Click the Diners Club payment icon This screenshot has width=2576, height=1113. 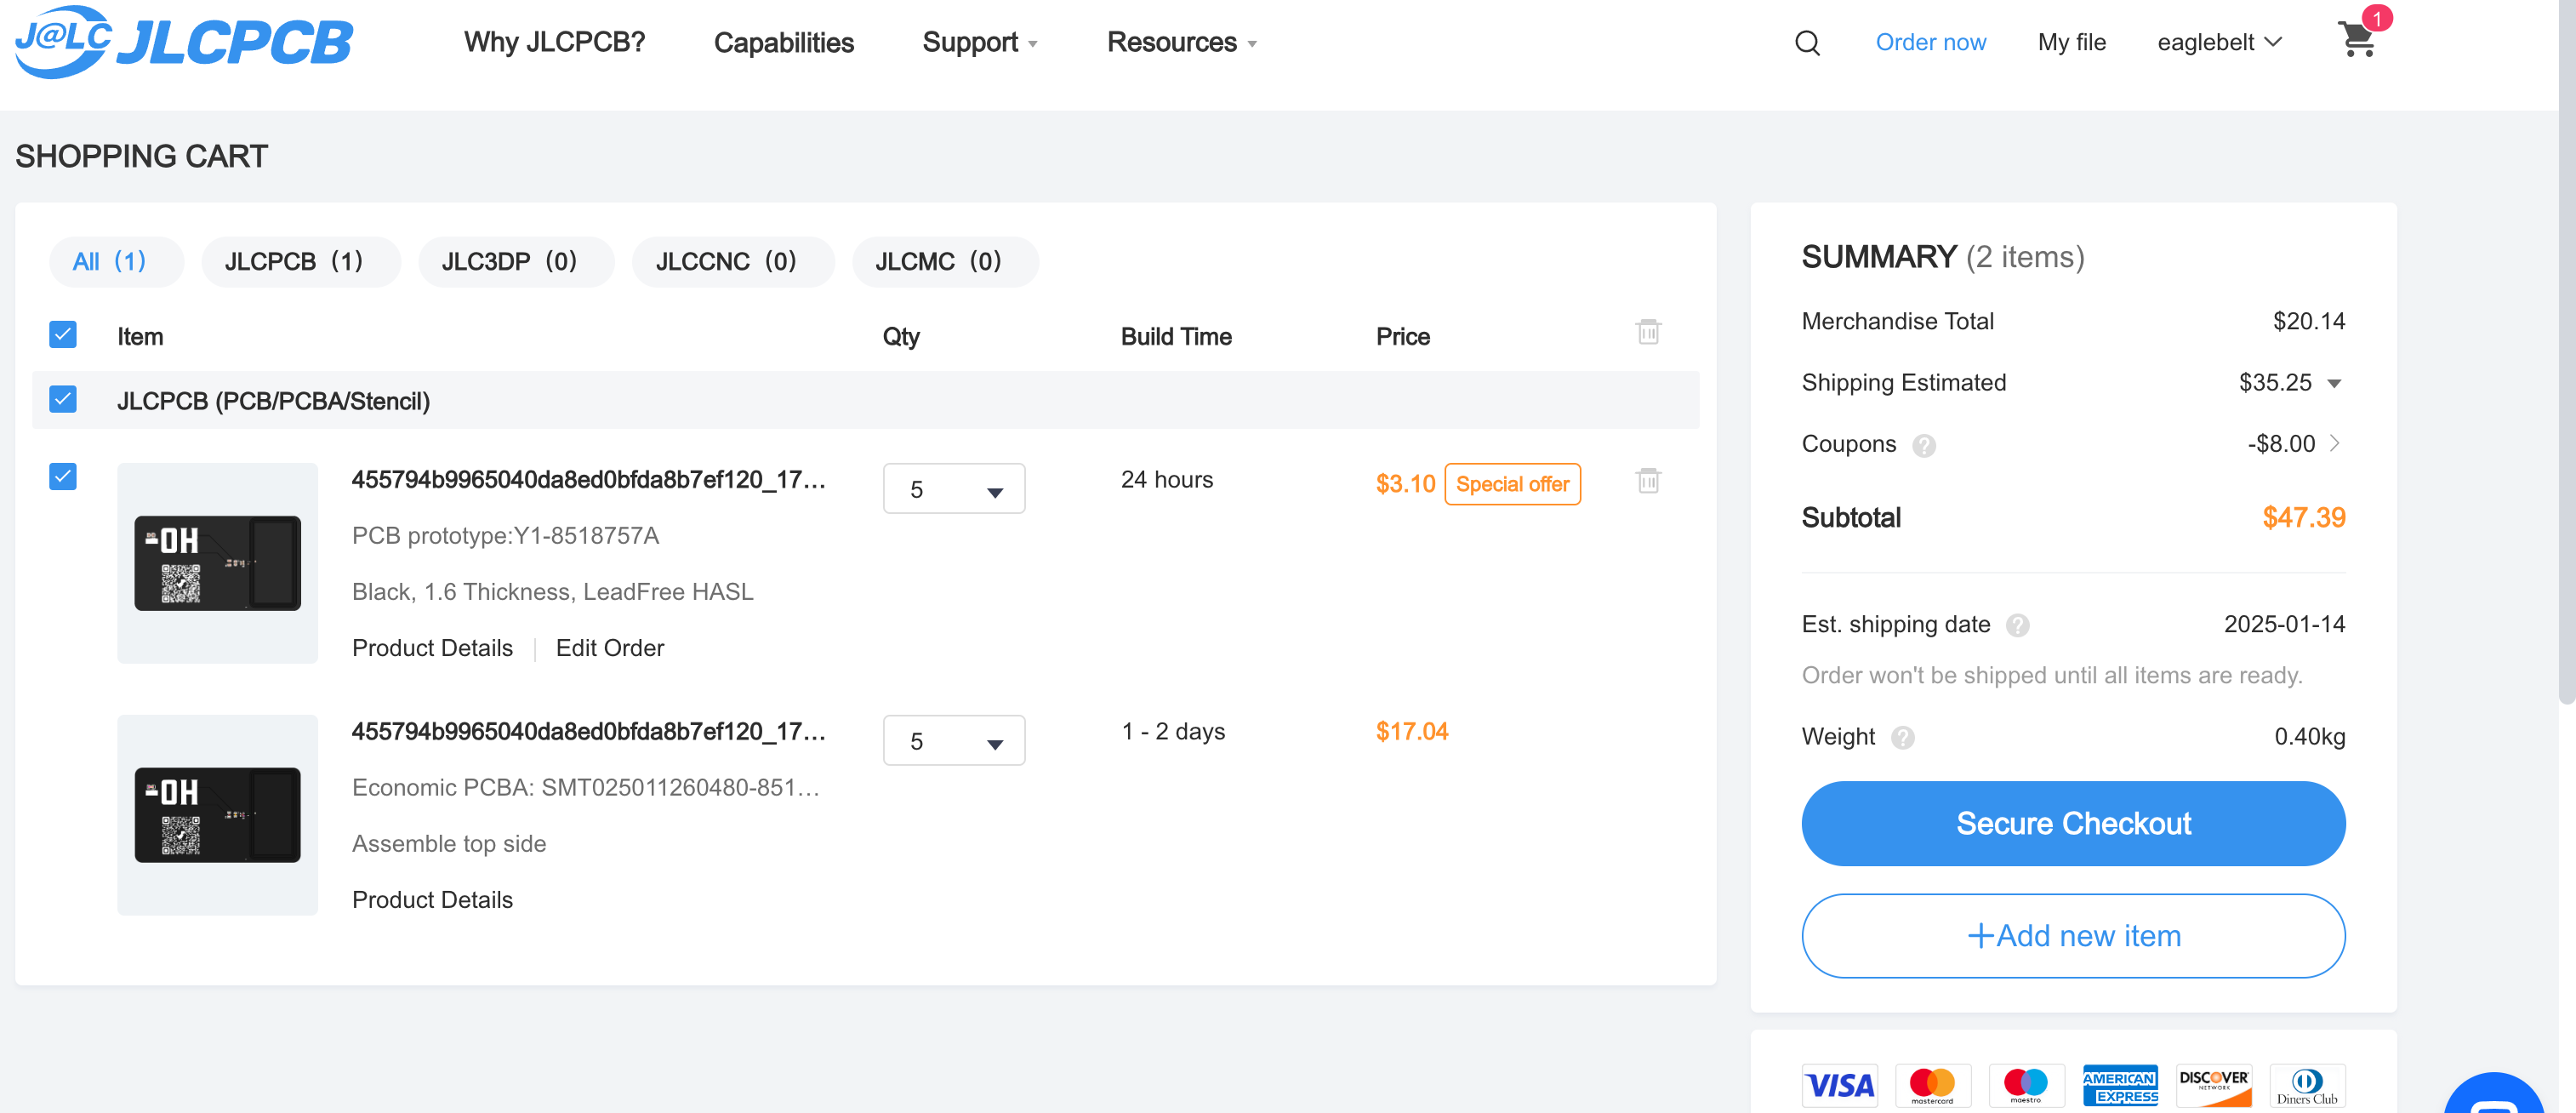click(x=2307, y=1086)
